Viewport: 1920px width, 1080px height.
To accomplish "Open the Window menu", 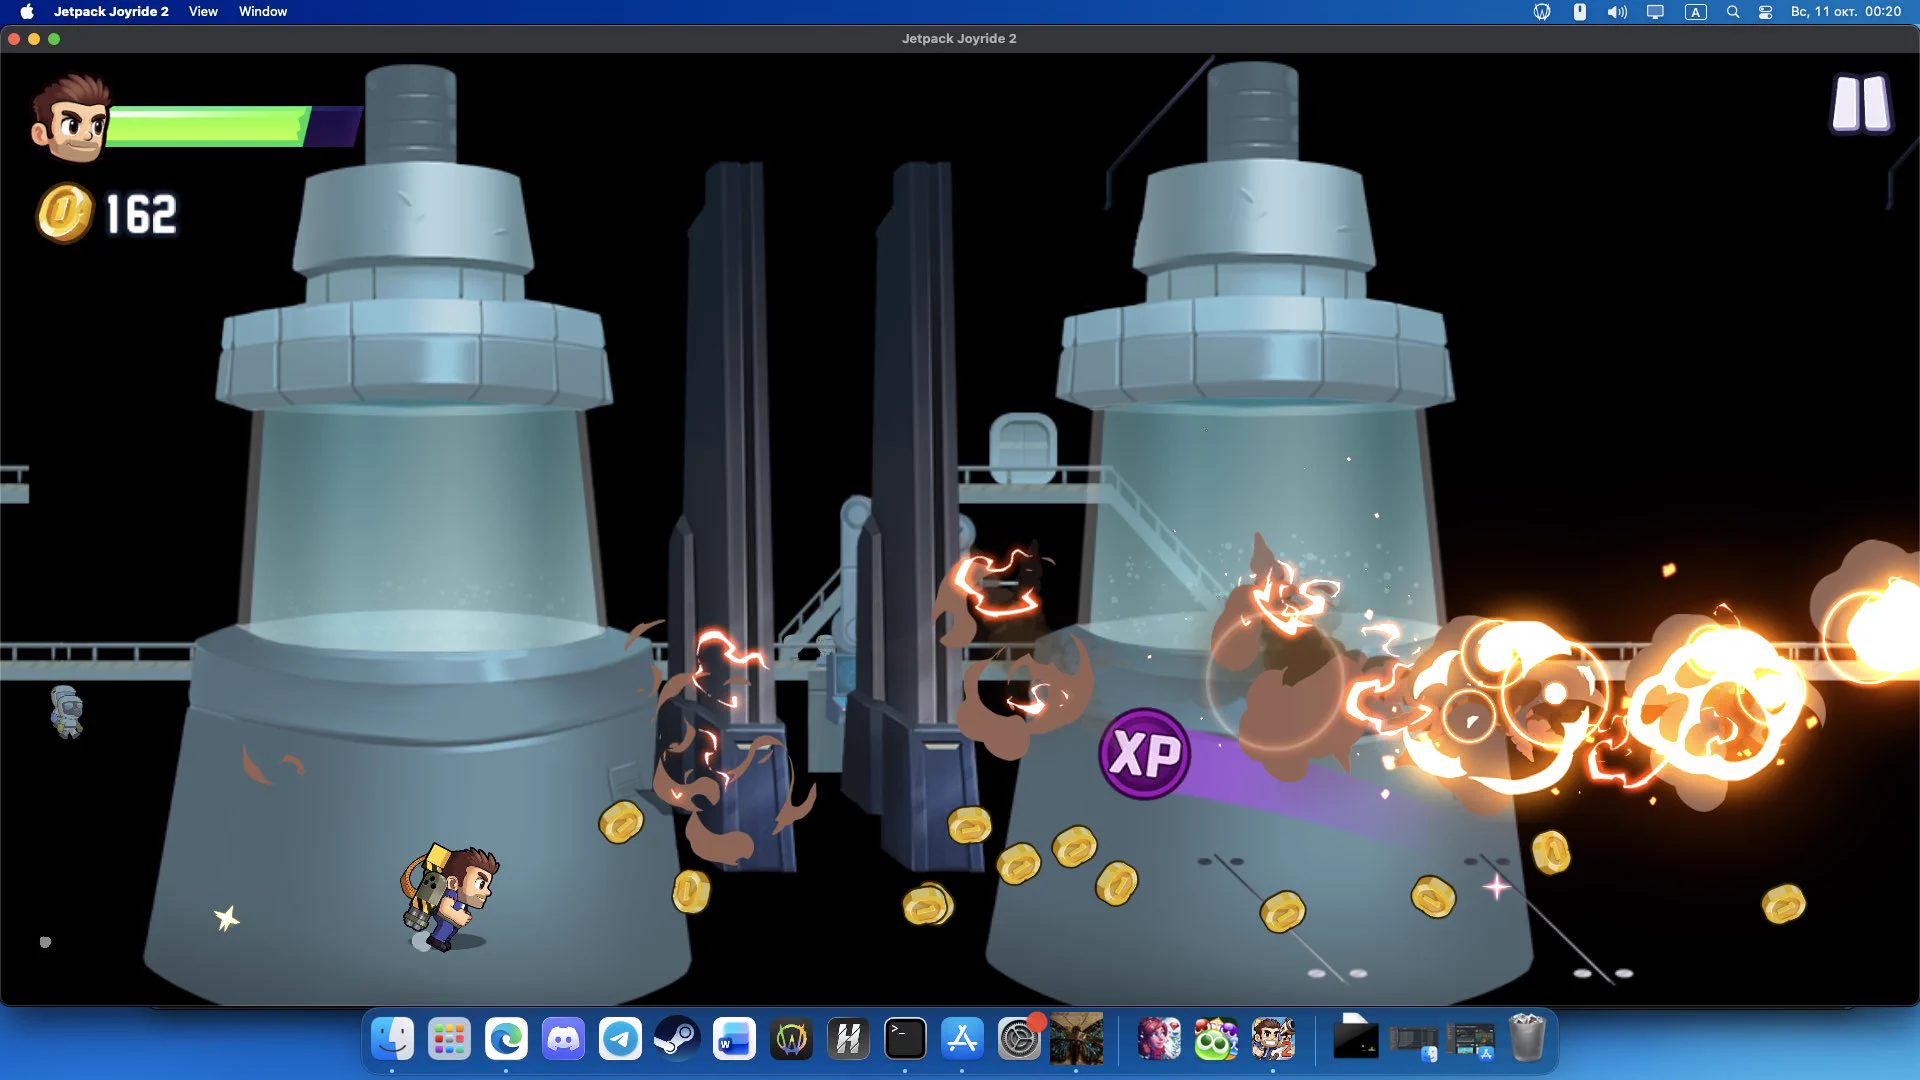I will pyautogui.click(x=263, y=12).
